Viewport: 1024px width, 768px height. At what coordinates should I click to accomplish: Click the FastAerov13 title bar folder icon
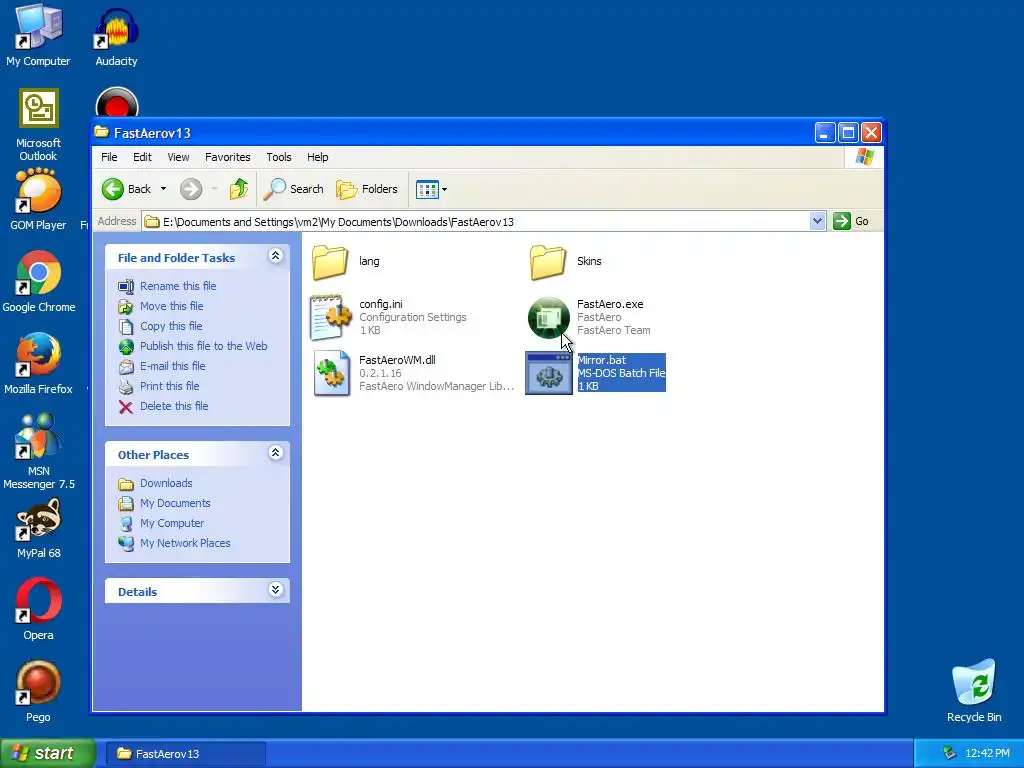pyautogui.click(x=102, y=133)
